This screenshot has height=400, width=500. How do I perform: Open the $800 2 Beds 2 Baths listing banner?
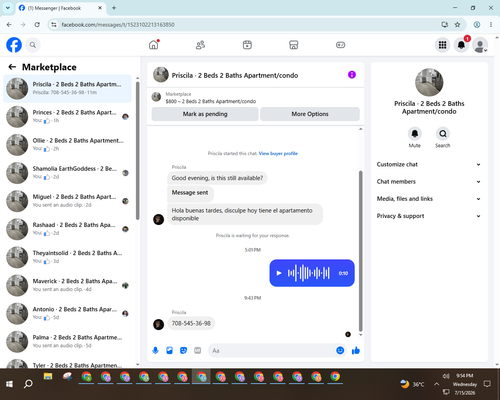[x=255, y=97]
